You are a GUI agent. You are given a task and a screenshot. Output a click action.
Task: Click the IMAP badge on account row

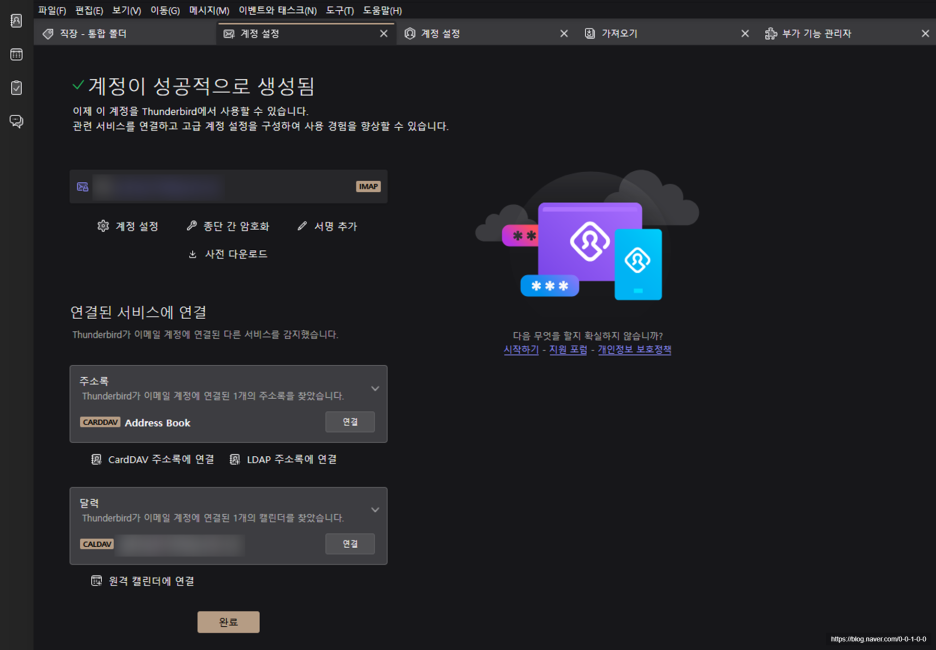368,187
